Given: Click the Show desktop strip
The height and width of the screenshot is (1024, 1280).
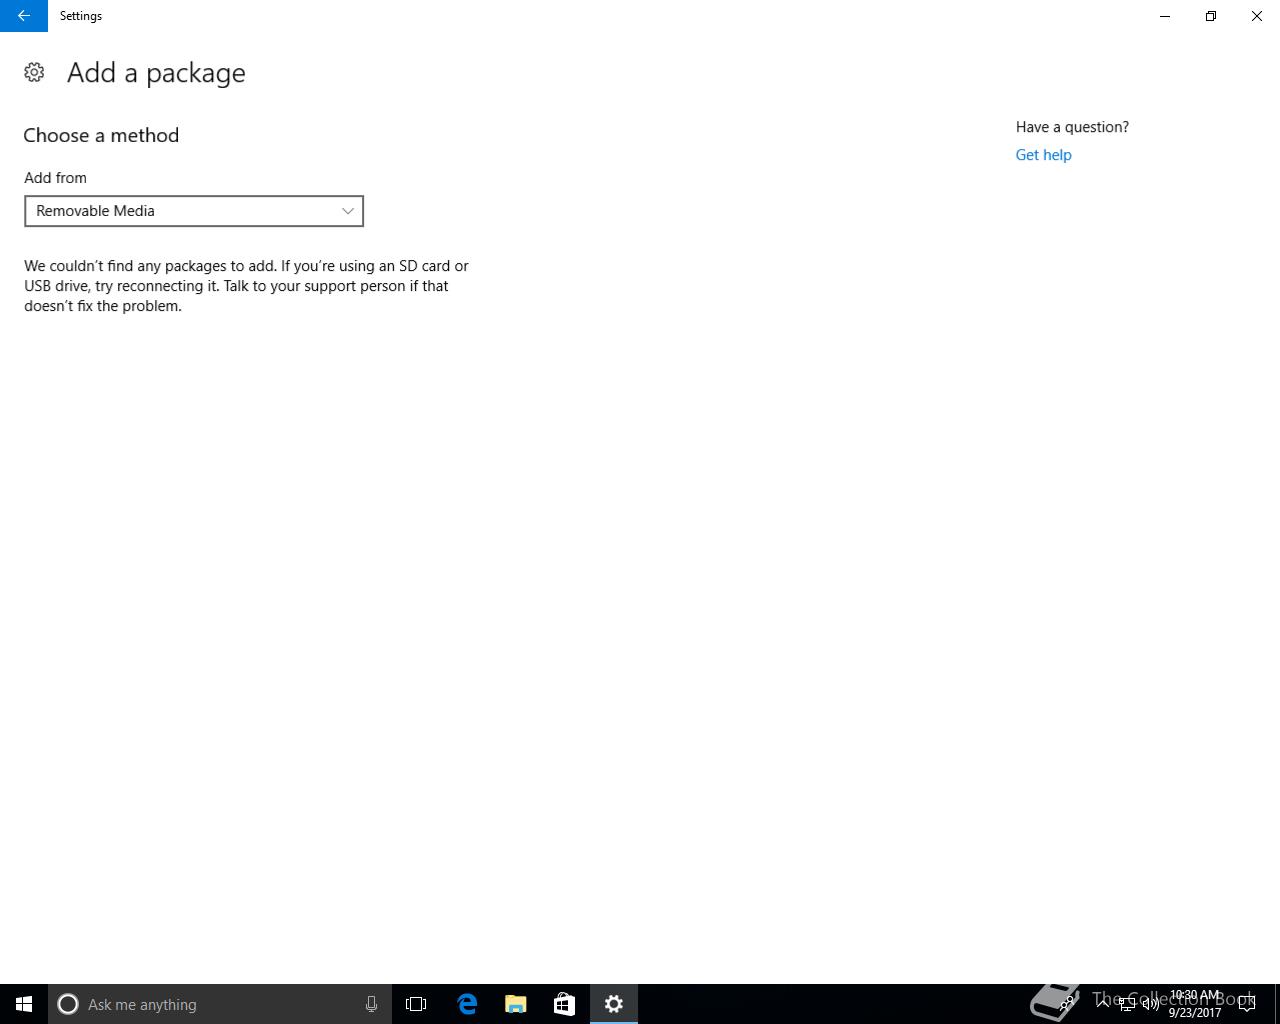Looking at the screenshot, I should (1277, 1004).
